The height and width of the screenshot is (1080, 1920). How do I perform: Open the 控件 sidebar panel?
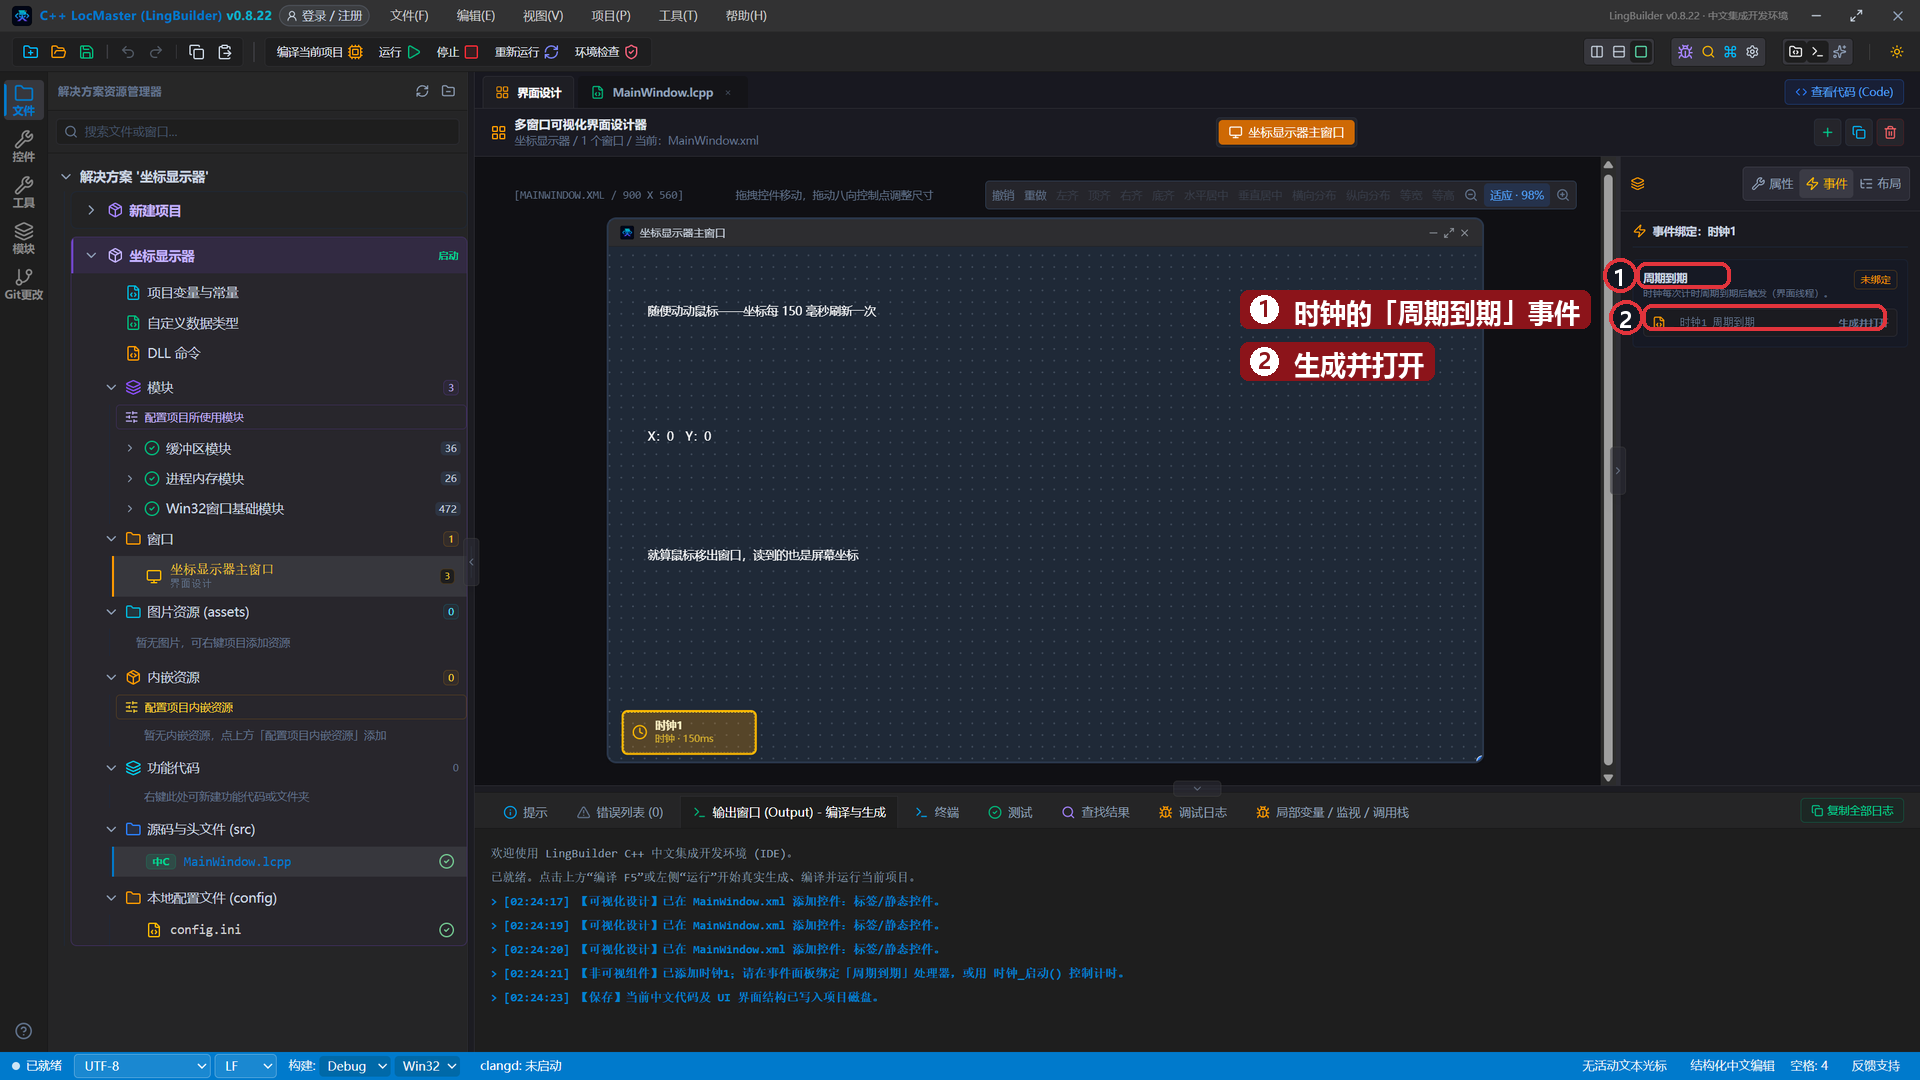(x=24, y=146)
